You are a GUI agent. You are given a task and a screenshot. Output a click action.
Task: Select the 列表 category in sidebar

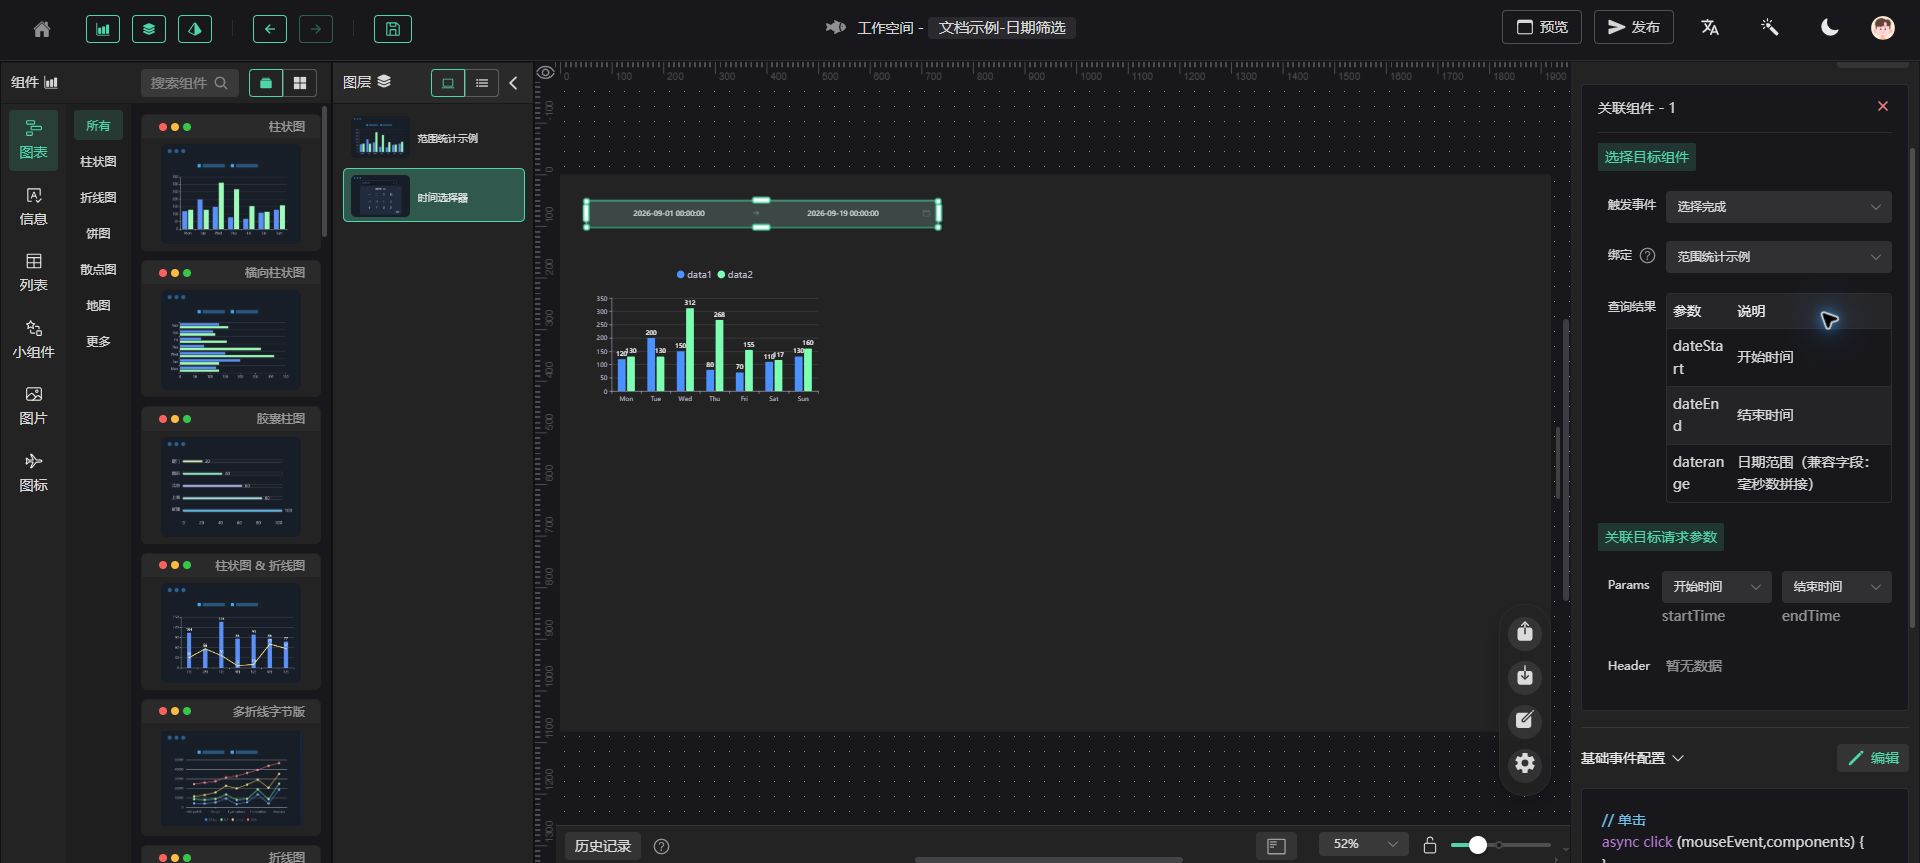click(x=34, y=272)
